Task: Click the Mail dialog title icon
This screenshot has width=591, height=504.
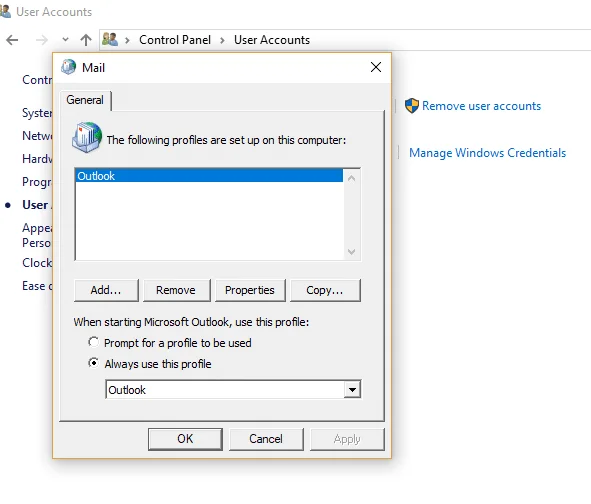Action: point(69,67)
